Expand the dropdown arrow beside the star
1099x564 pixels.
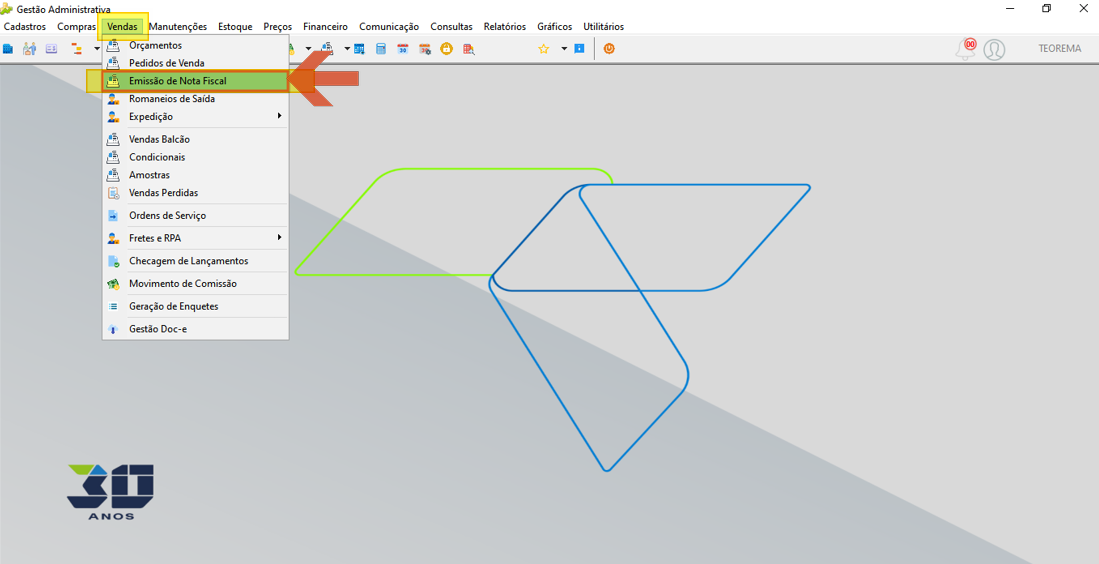tap(564, 49)
